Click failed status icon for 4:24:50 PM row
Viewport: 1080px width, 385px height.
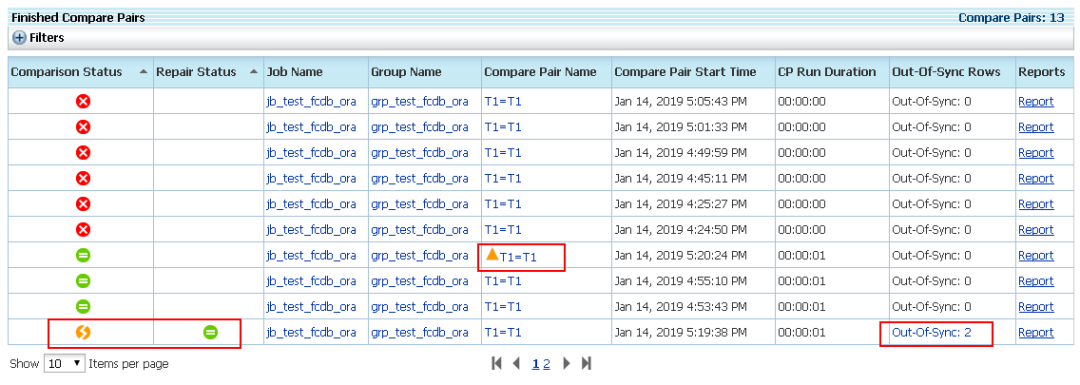83,229
